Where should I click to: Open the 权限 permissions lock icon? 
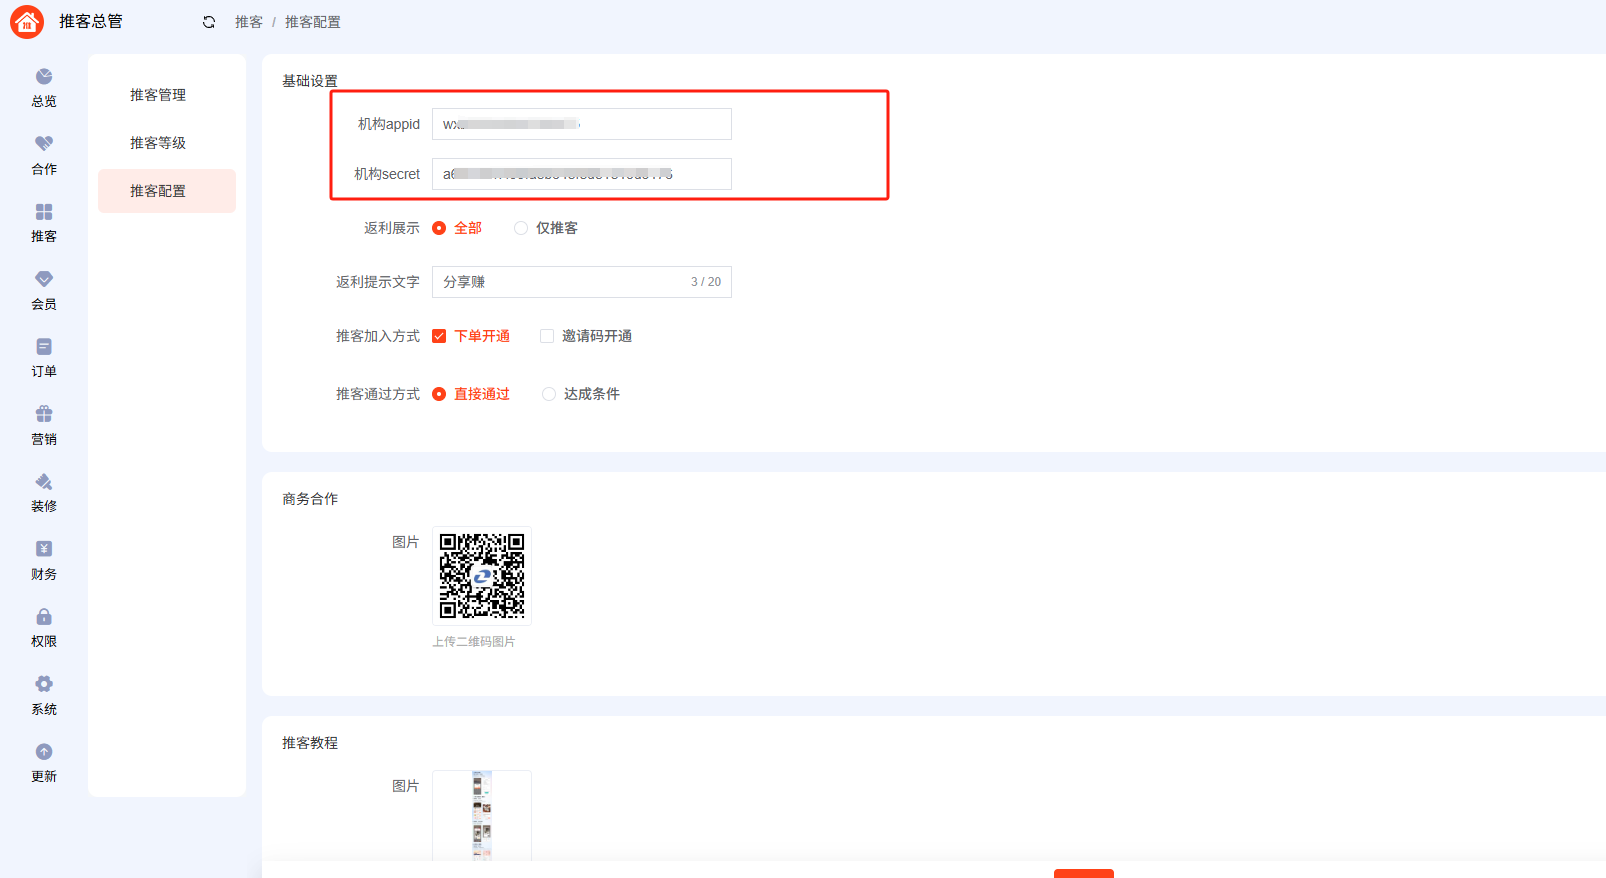(x=44, y=617)
